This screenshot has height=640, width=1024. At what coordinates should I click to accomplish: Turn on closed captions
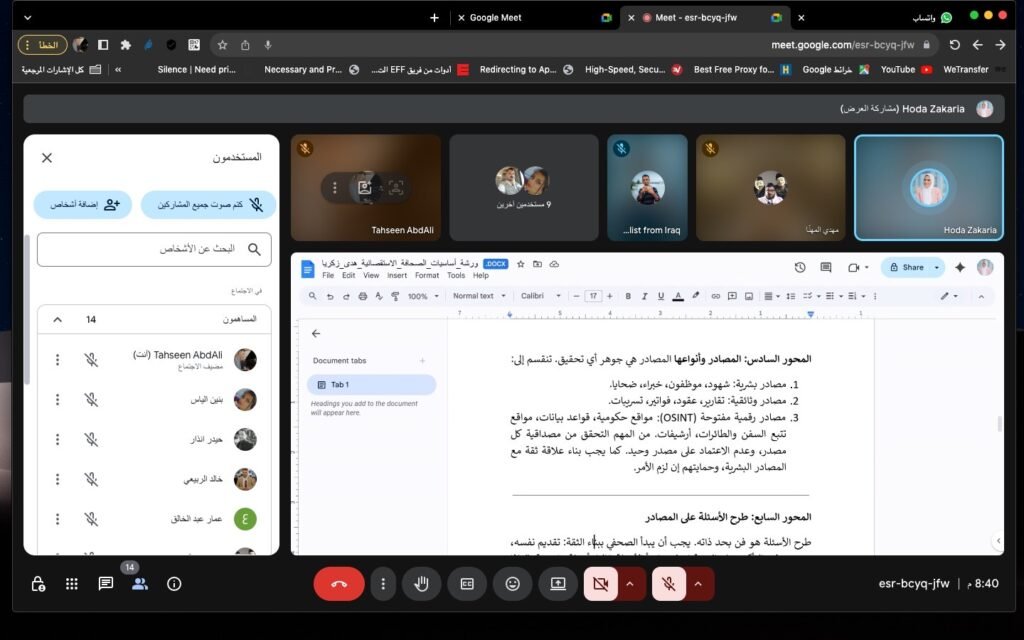tap(467, 584)
